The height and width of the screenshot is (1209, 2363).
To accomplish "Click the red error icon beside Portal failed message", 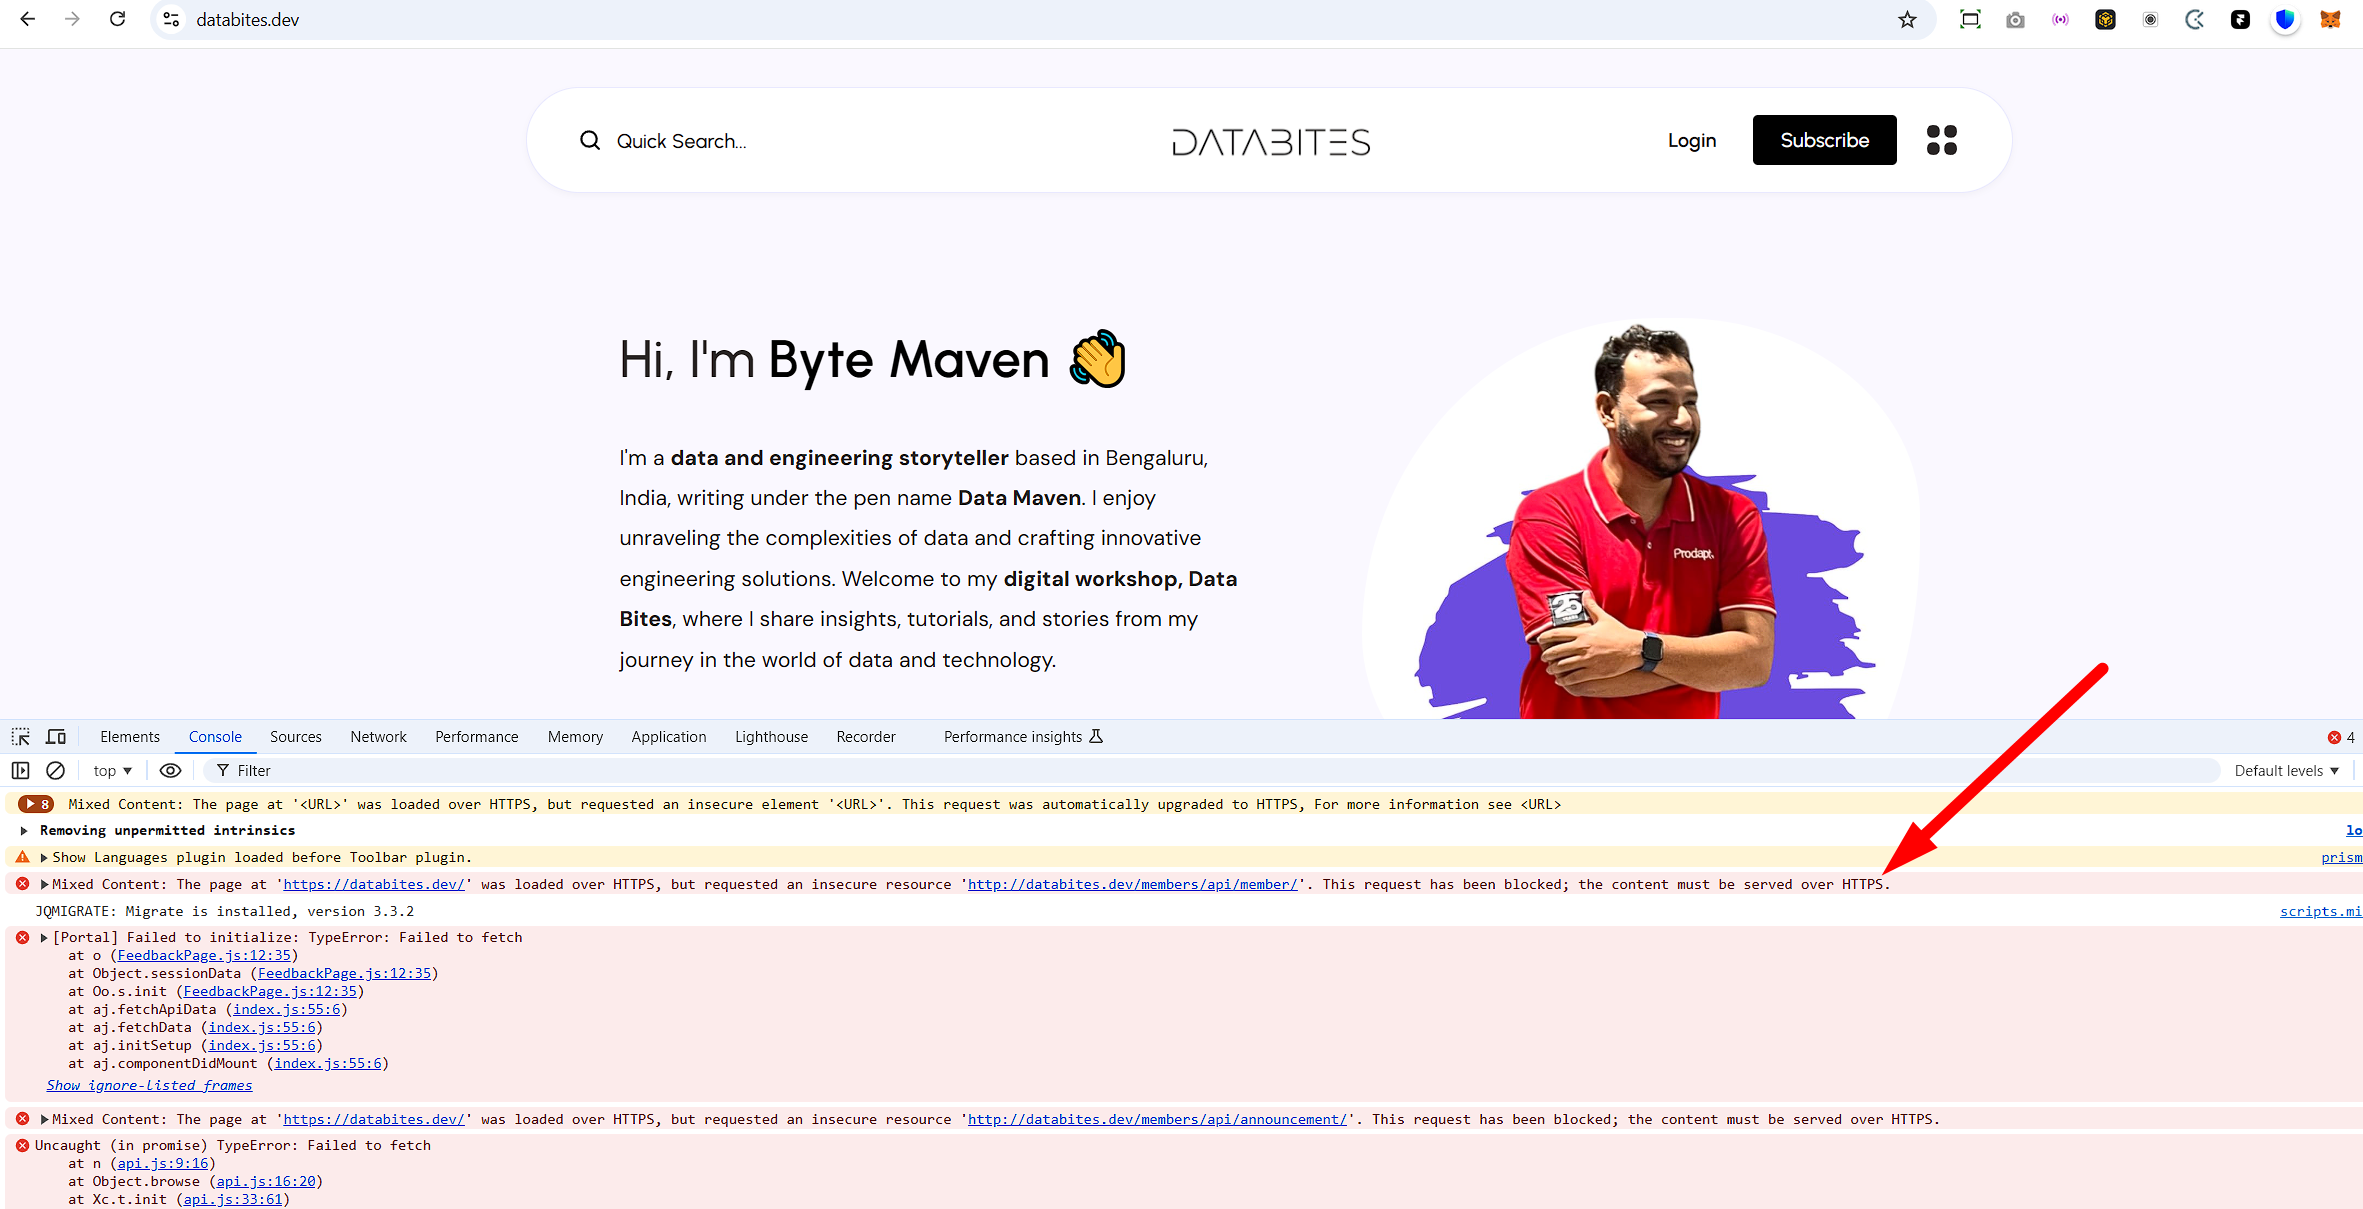I will [22, 938].
